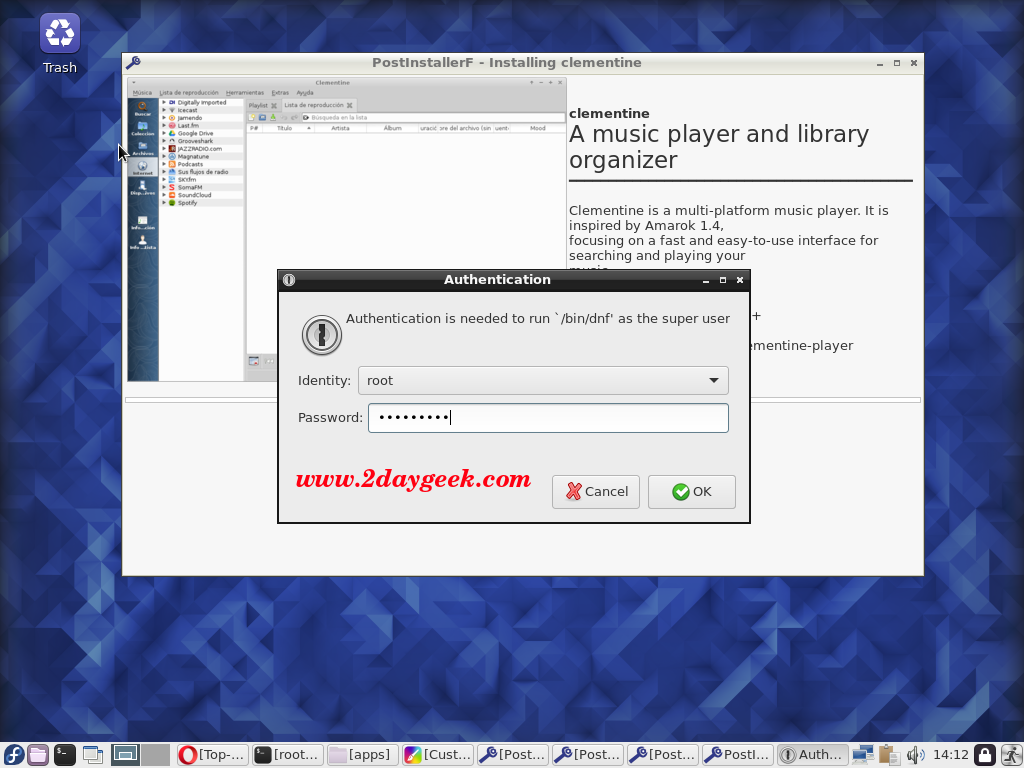
Task: Open the terminal launcher in the panel
Action: 65,755
